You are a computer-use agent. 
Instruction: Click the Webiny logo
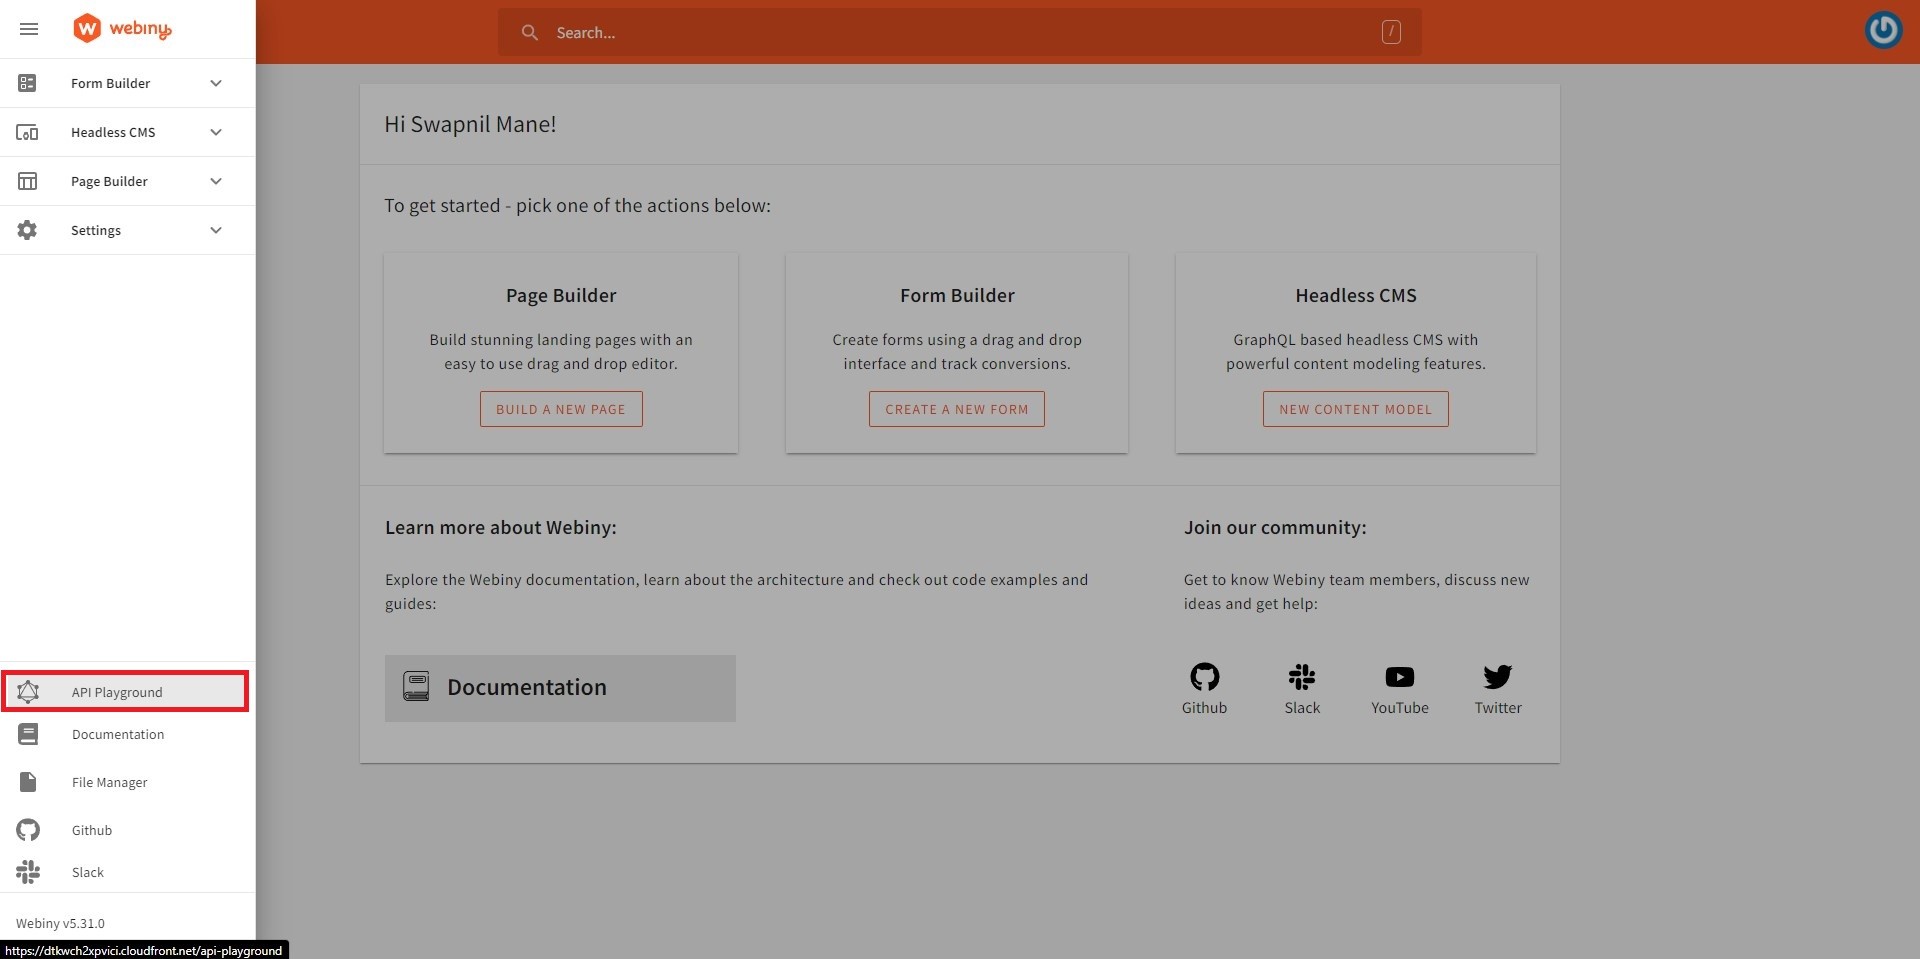pyautogui.click(x=122, y=29)
